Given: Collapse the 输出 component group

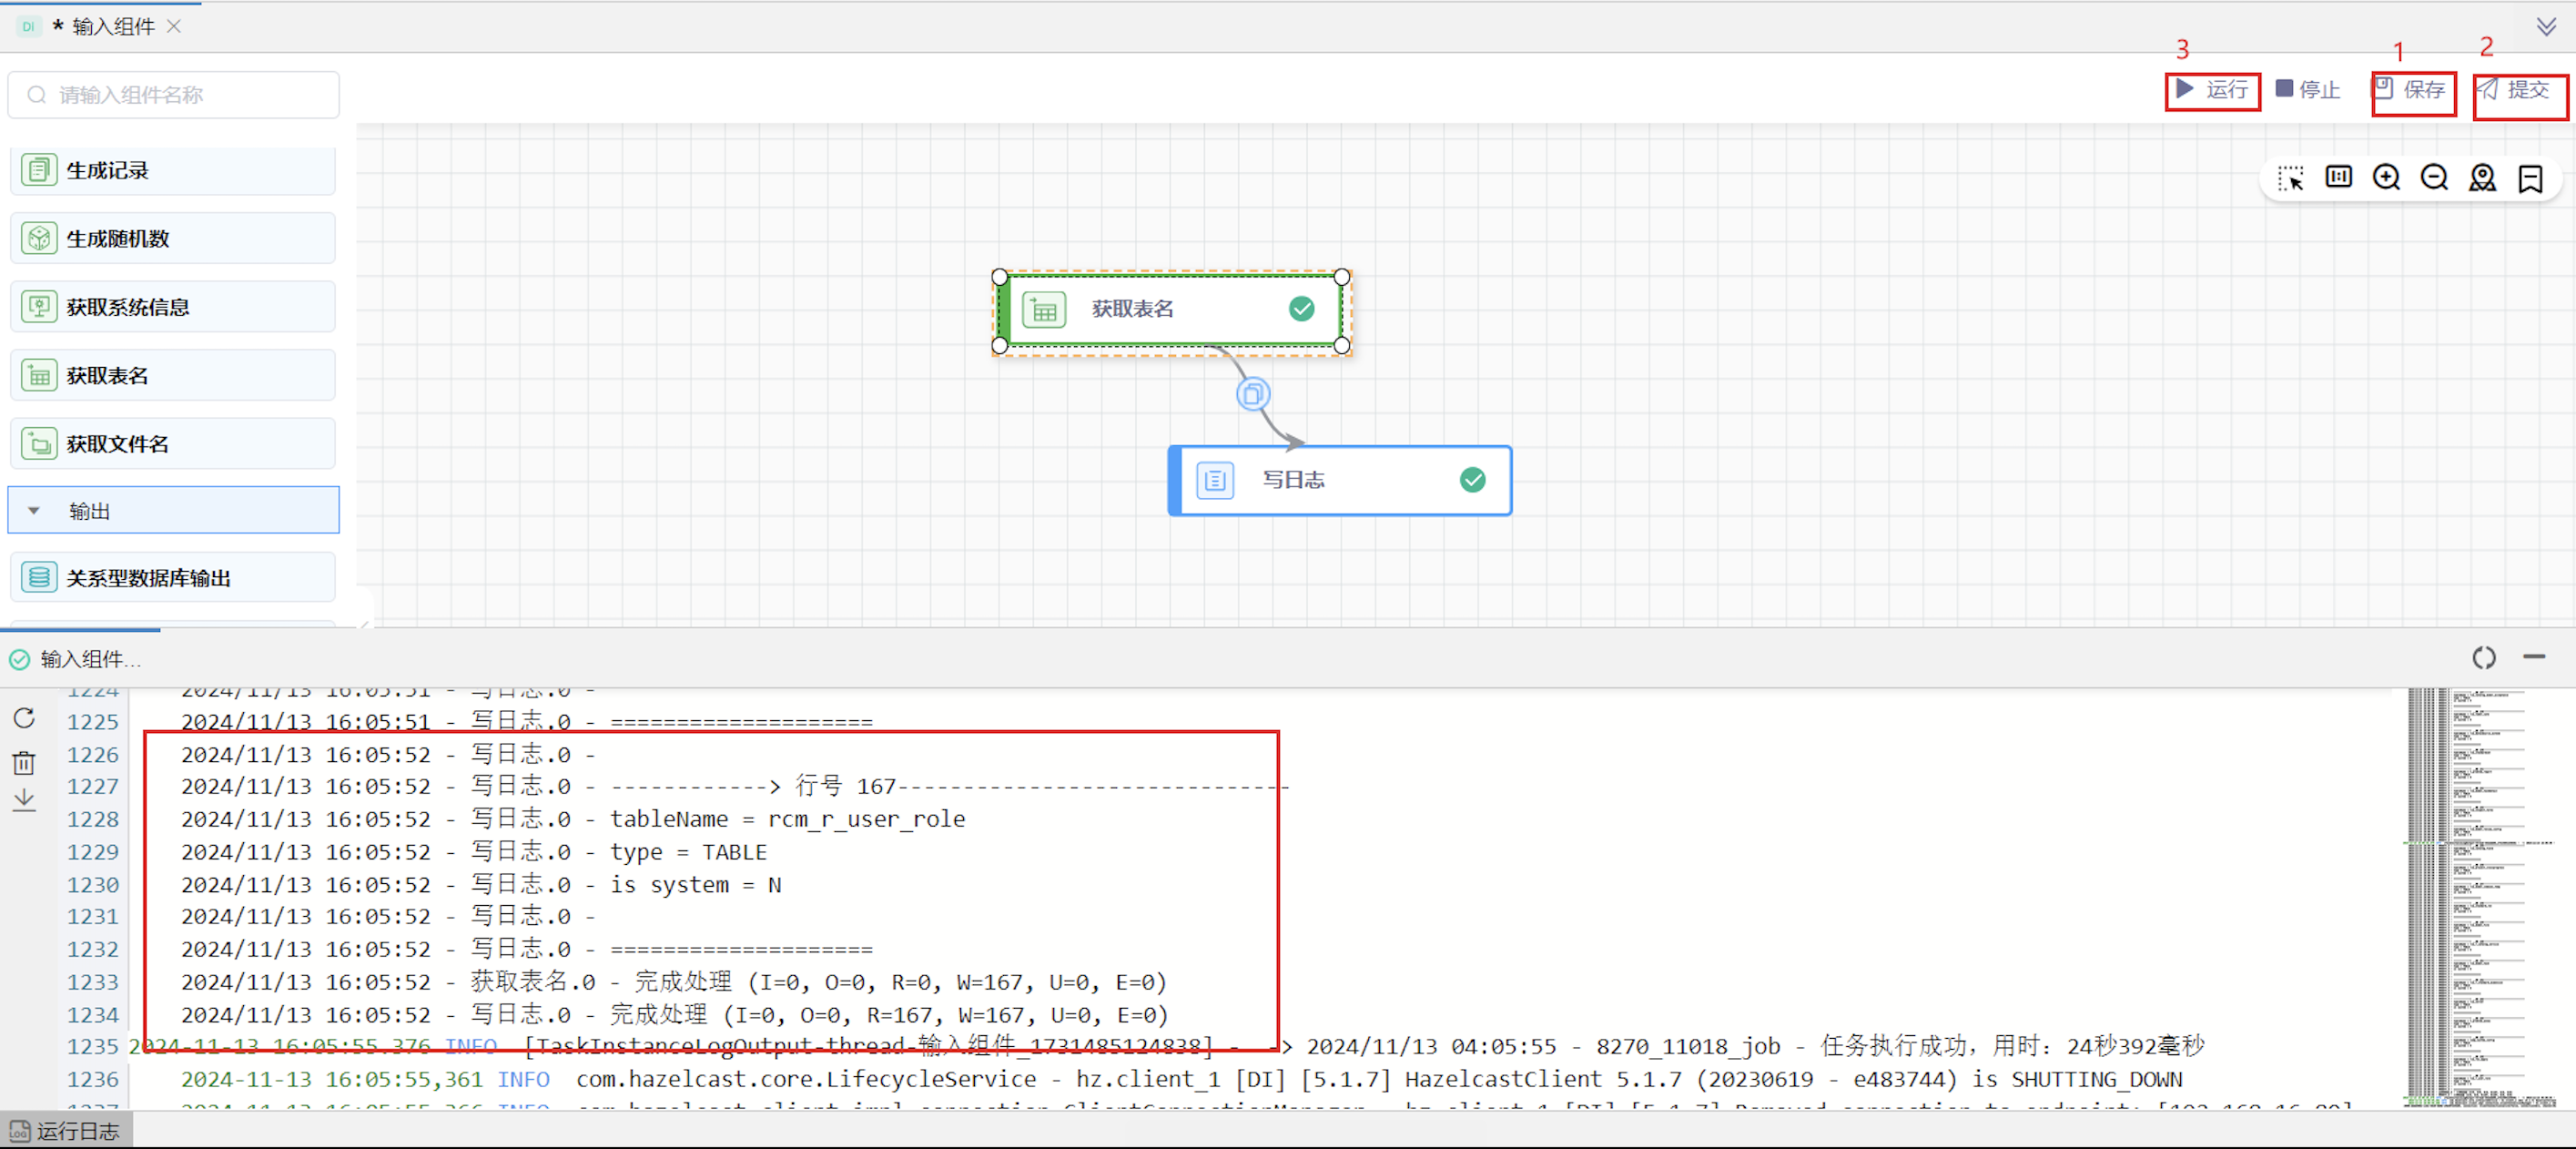Looking at the screenshot, I should 34,511.
